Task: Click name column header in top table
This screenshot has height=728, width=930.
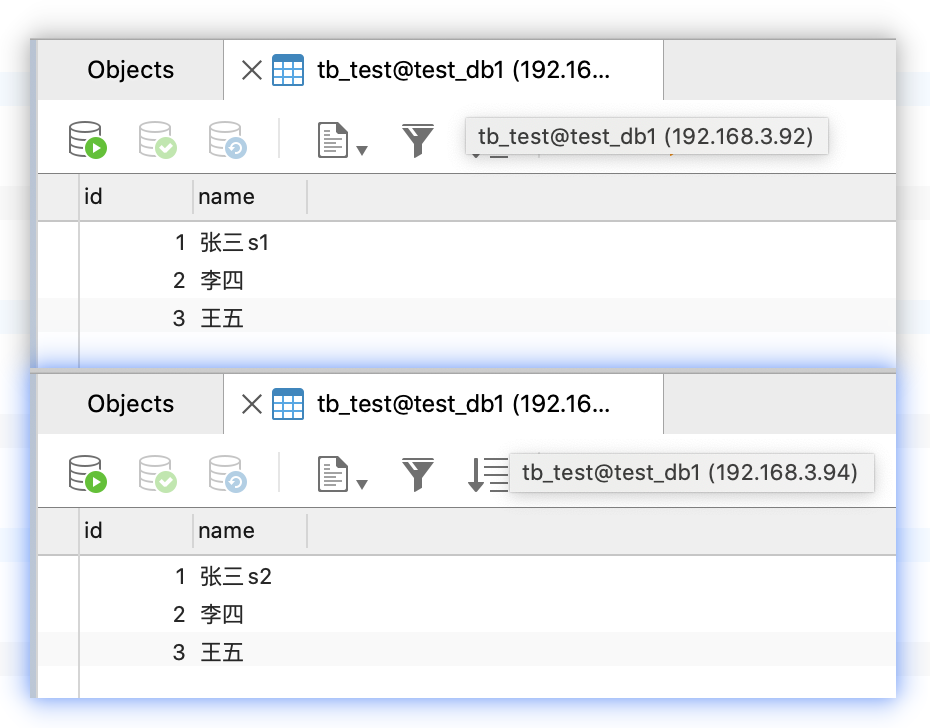Action: tap(226, 197)
